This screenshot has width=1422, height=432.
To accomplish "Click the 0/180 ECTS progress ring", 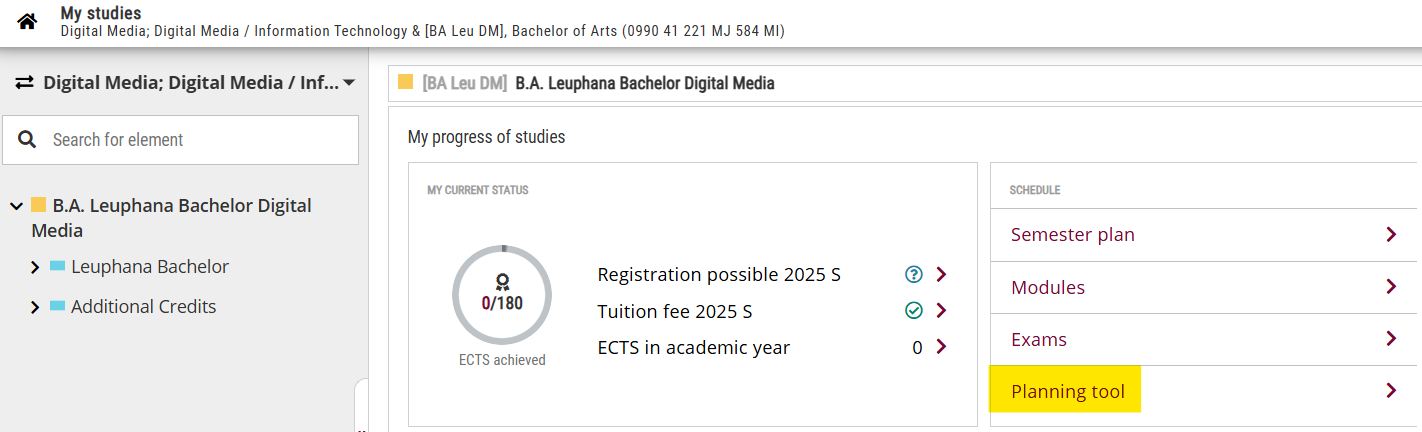I will click(x=502, y=295).
